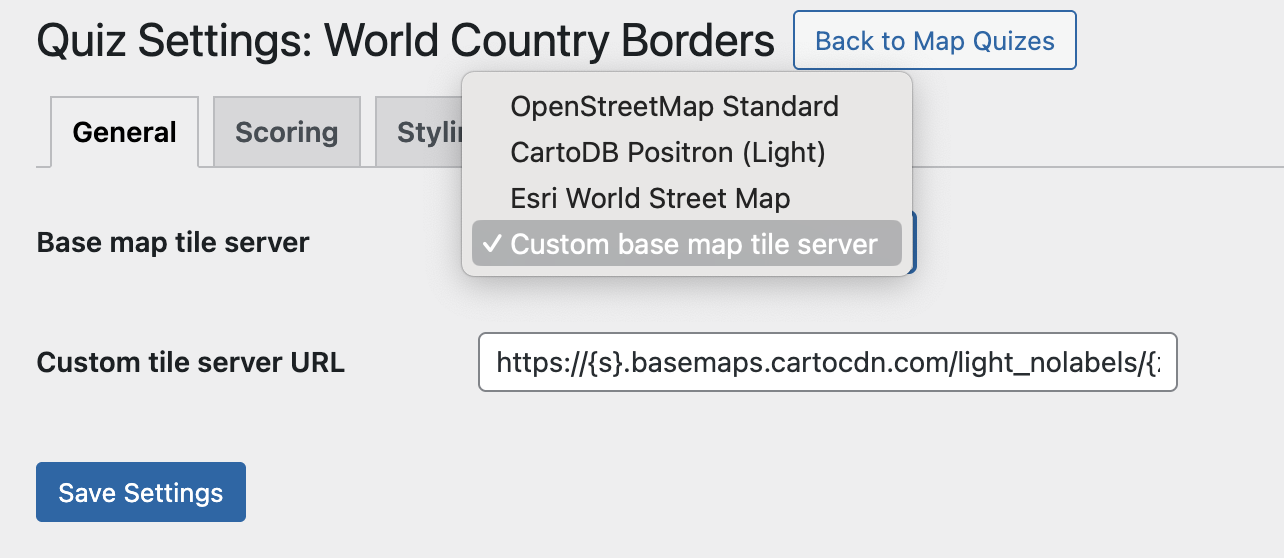Click the Quiz Settings page heading

point(405,42)
